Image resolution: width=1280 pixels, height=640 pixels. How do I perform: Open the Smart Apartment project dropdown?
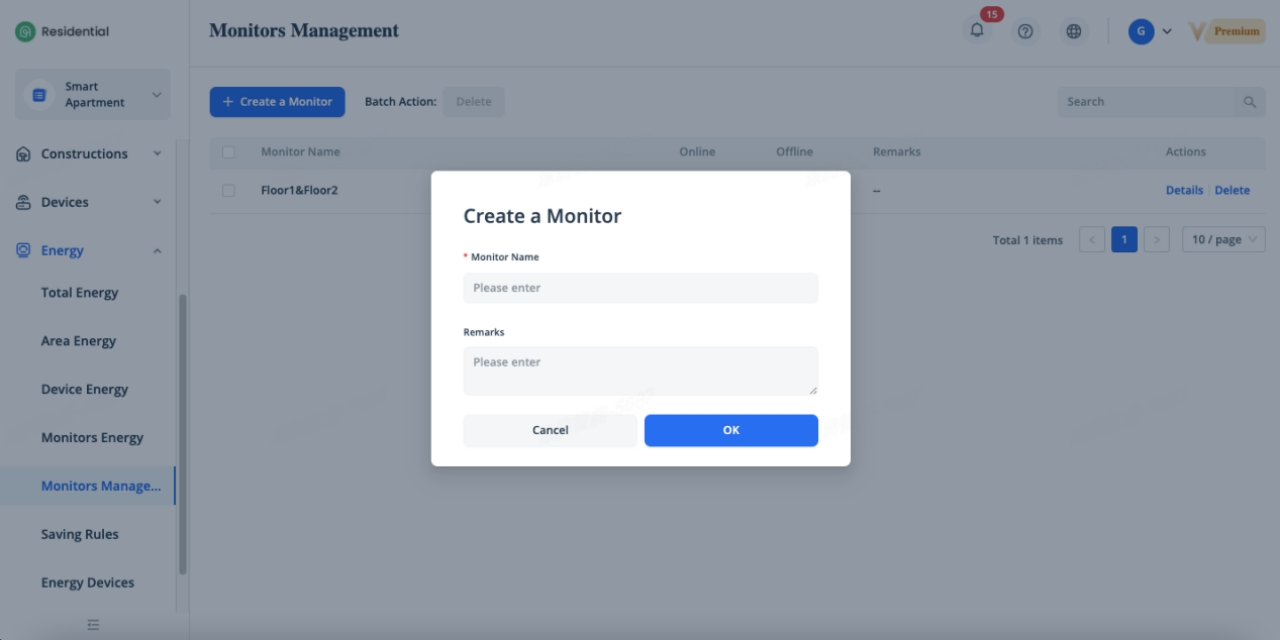click(94, 95)
